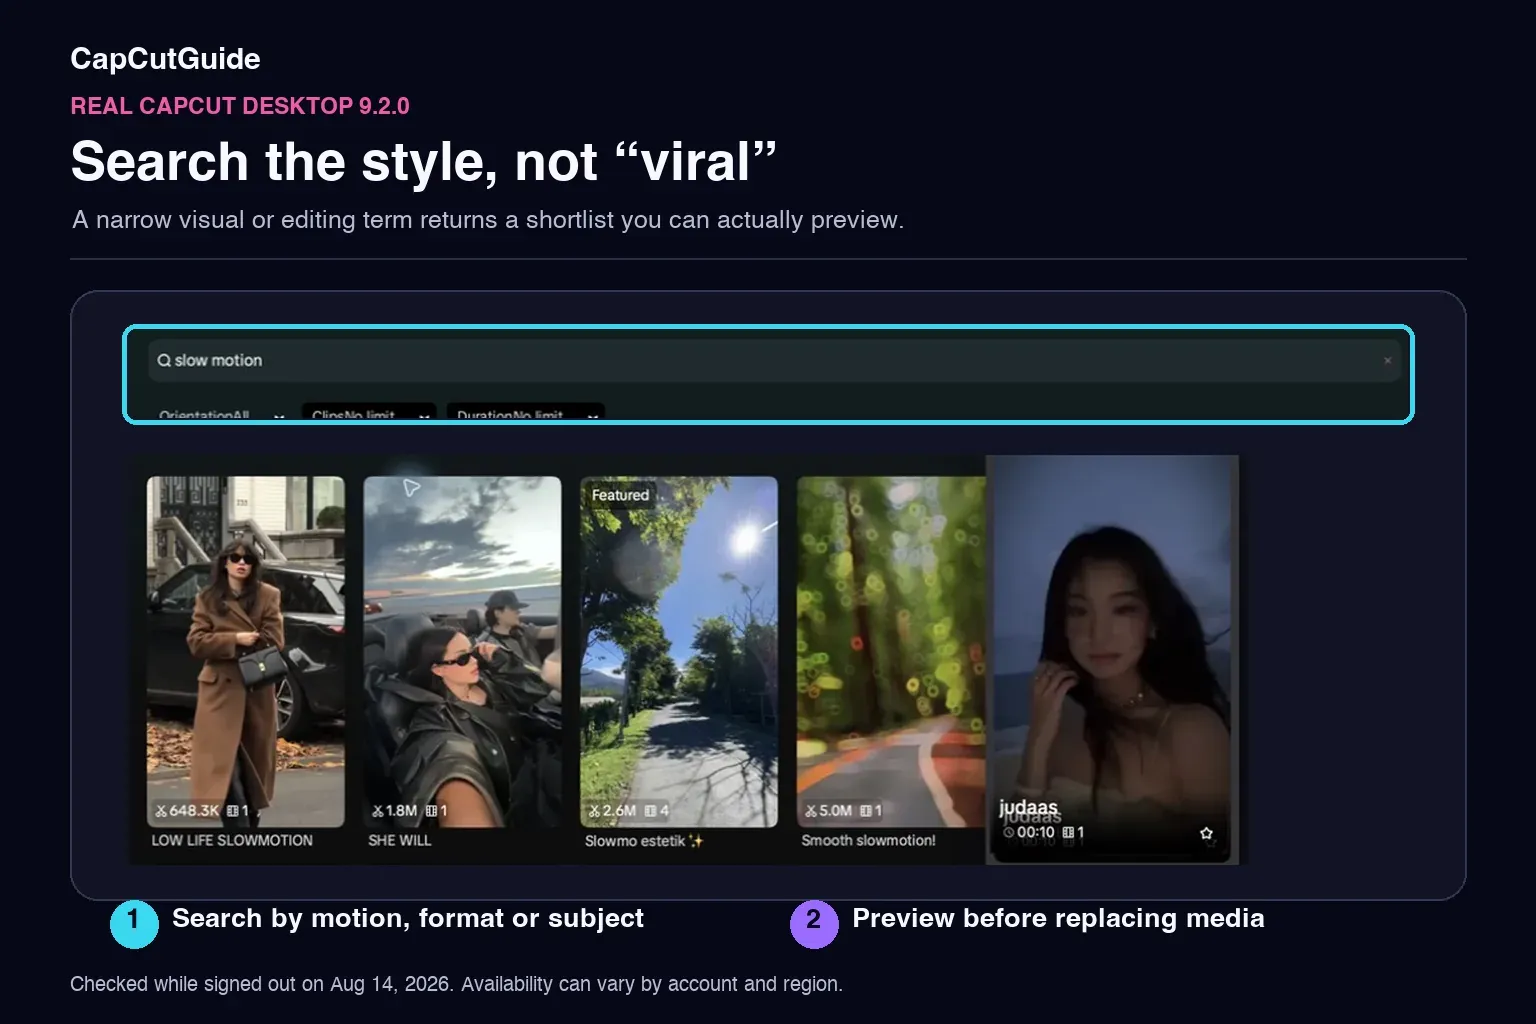
Task: Click the subtitle starting "A narrow visual"
Action: [488, 220]
